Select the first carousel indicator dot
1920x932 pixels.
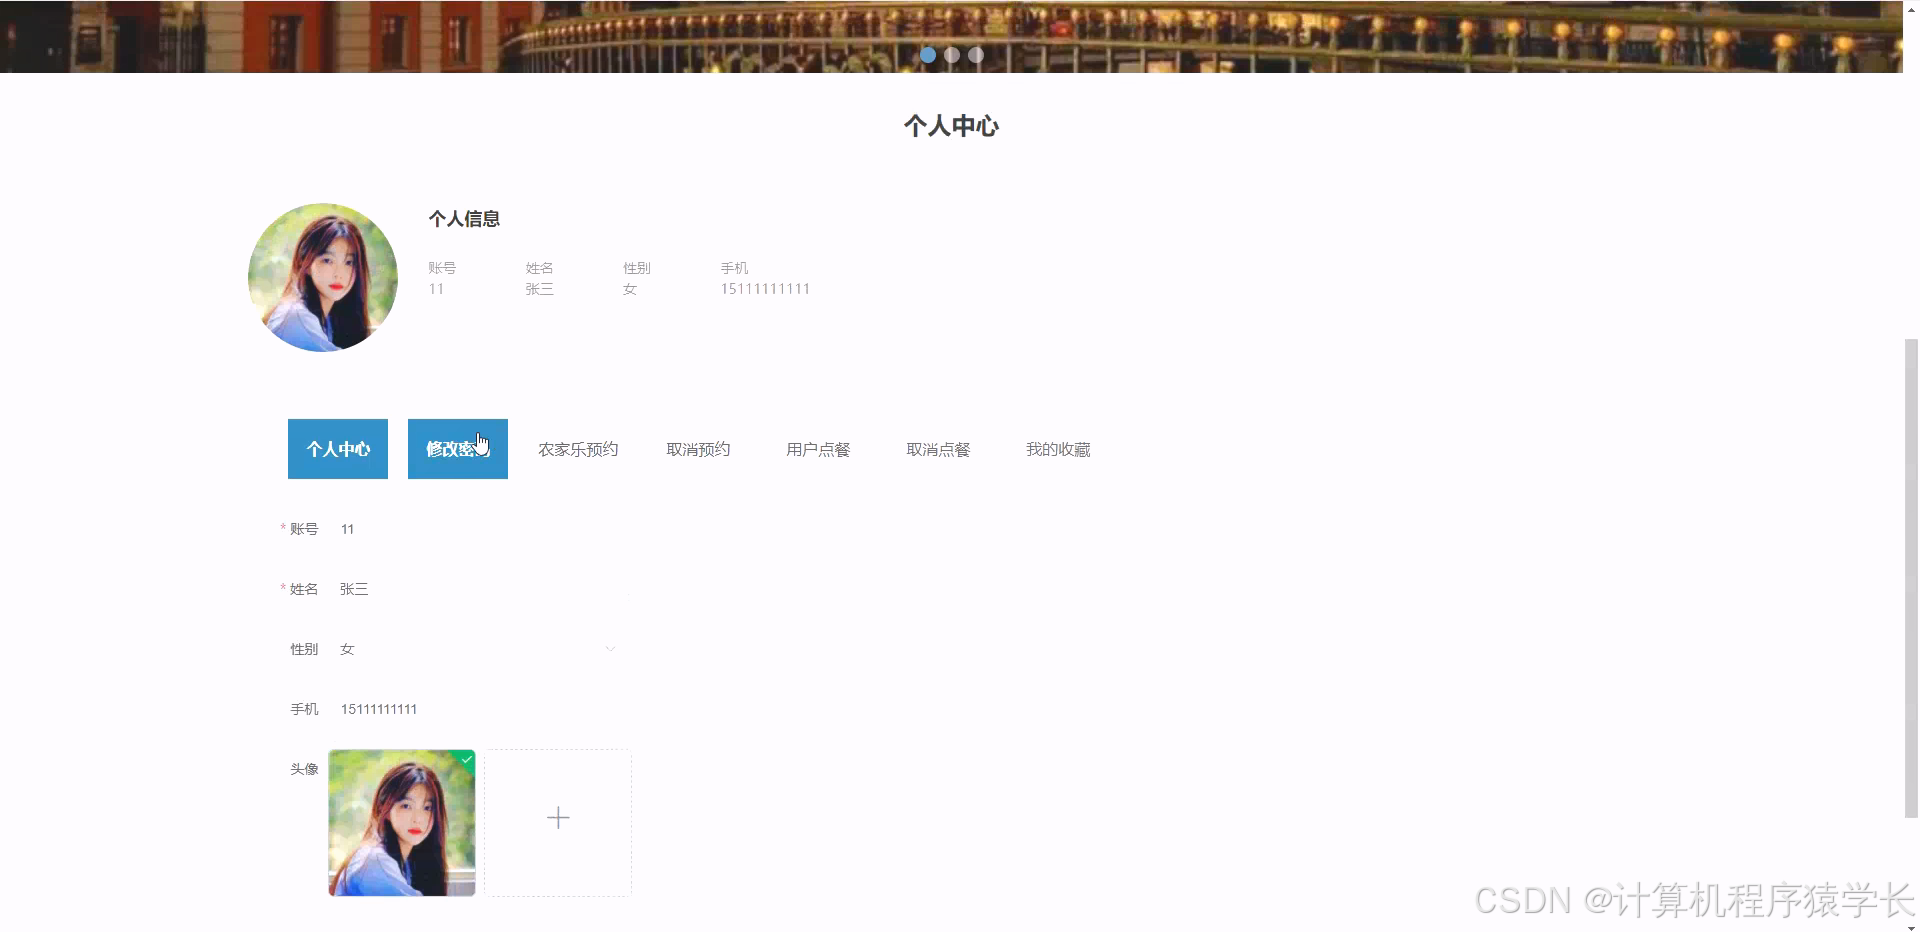[x=928, y=55]
